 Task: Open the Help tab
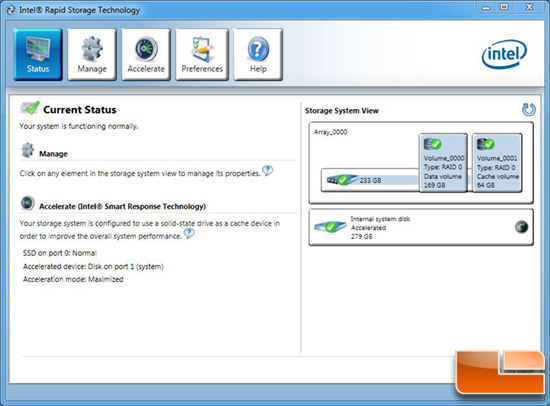coord(258,54)
